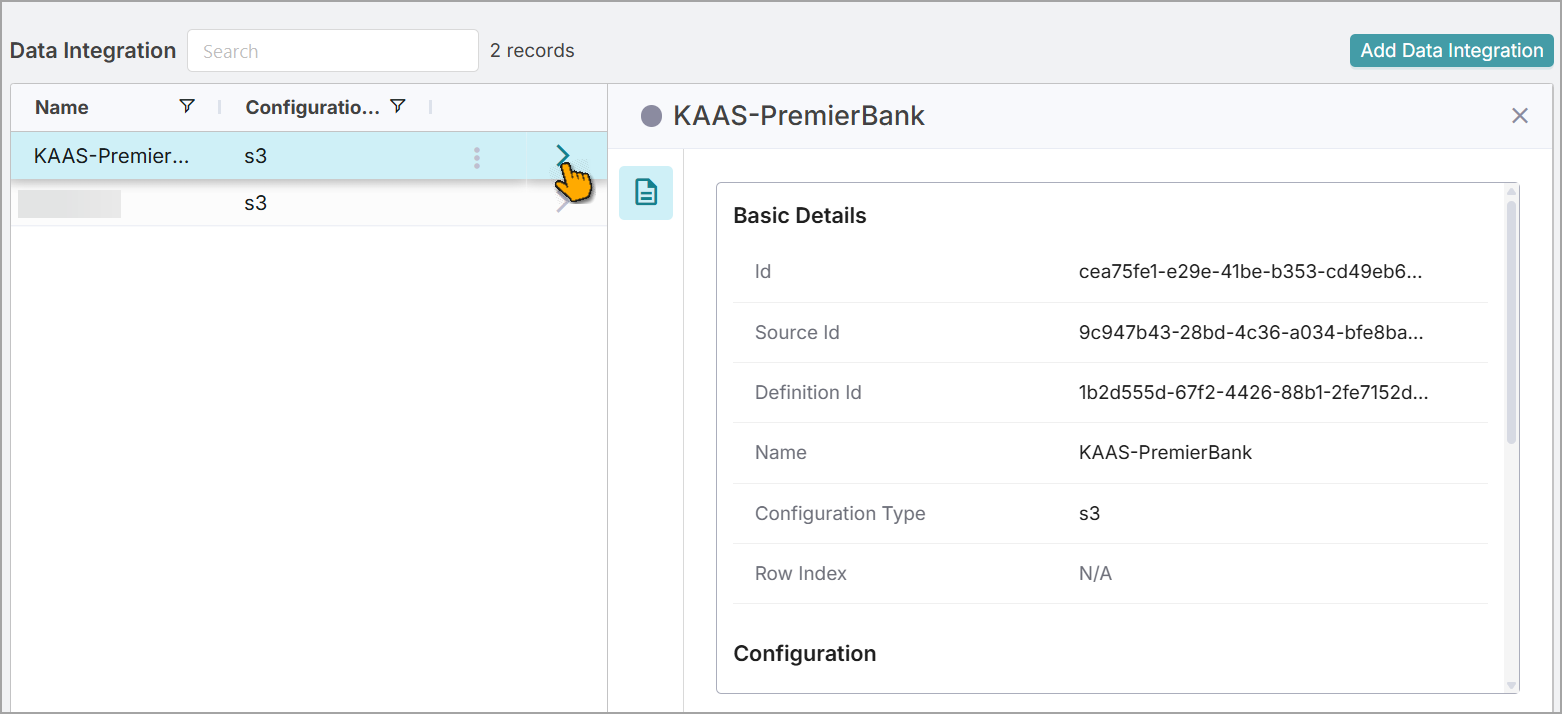This screenshot has height=714, width=1562.
Task: Select the Name value KAAS-PremierBank
Action: pos(1166,453)
